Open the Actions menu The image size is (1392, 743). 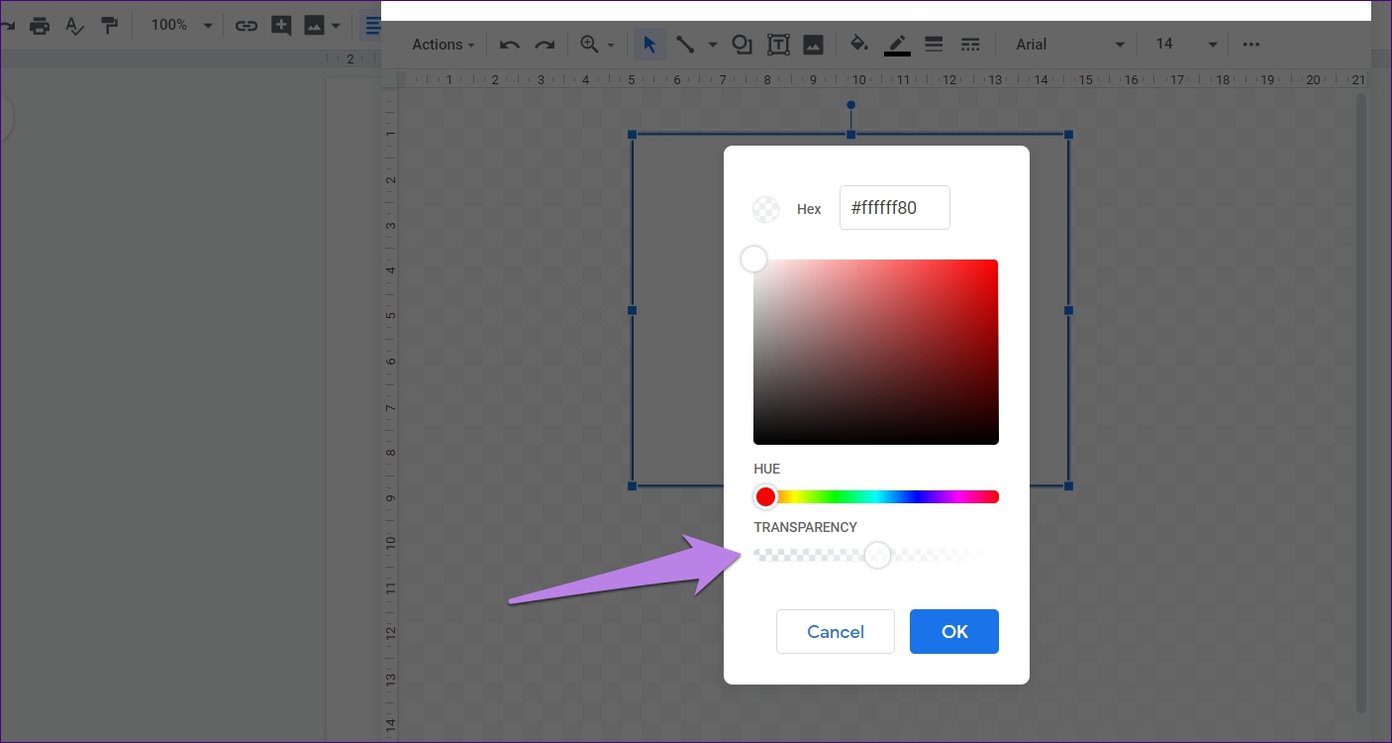pos(443,45)
